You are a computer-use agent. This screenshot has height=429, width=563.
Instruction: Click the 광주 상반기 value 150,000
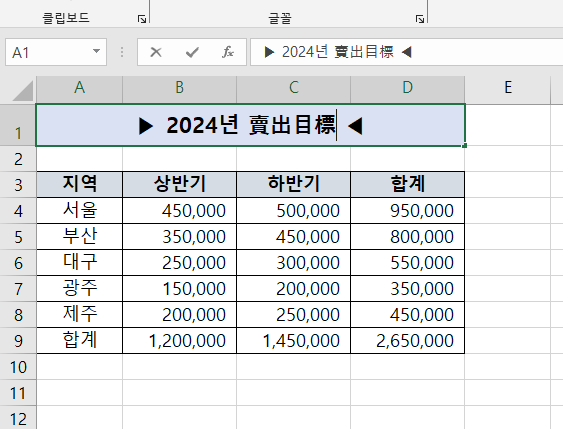180,289
